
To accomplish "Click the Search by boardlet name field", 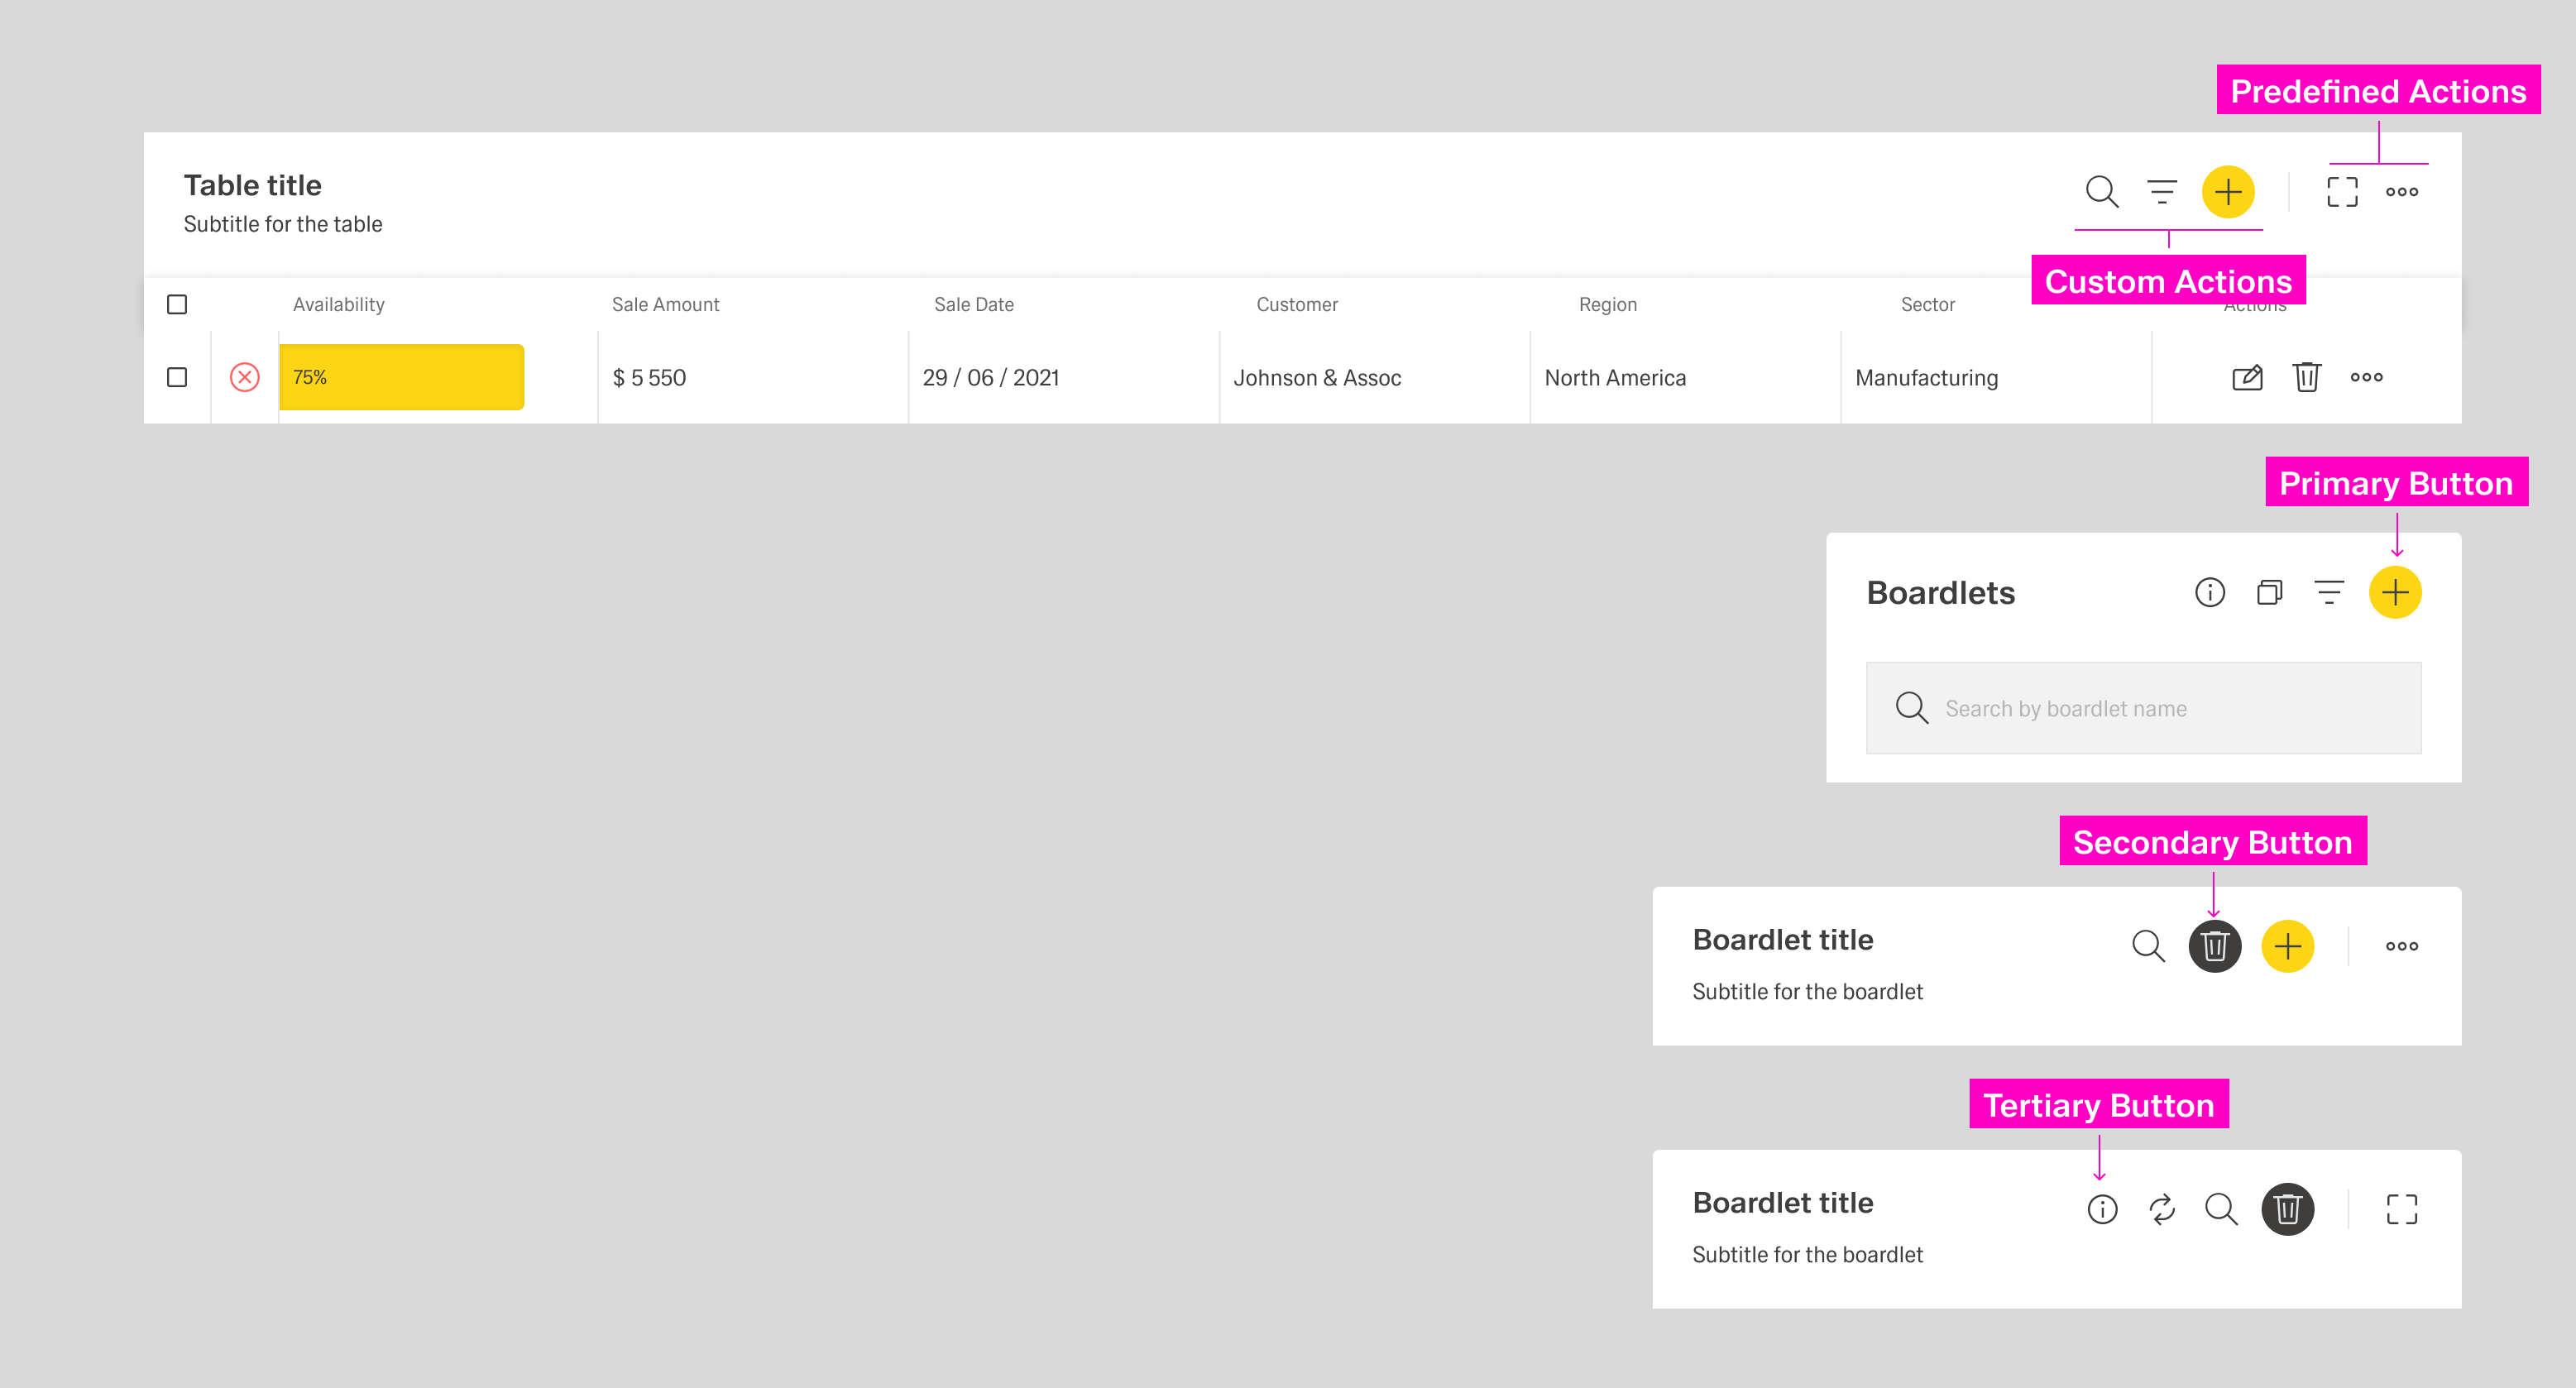I will coord(2143,708).
